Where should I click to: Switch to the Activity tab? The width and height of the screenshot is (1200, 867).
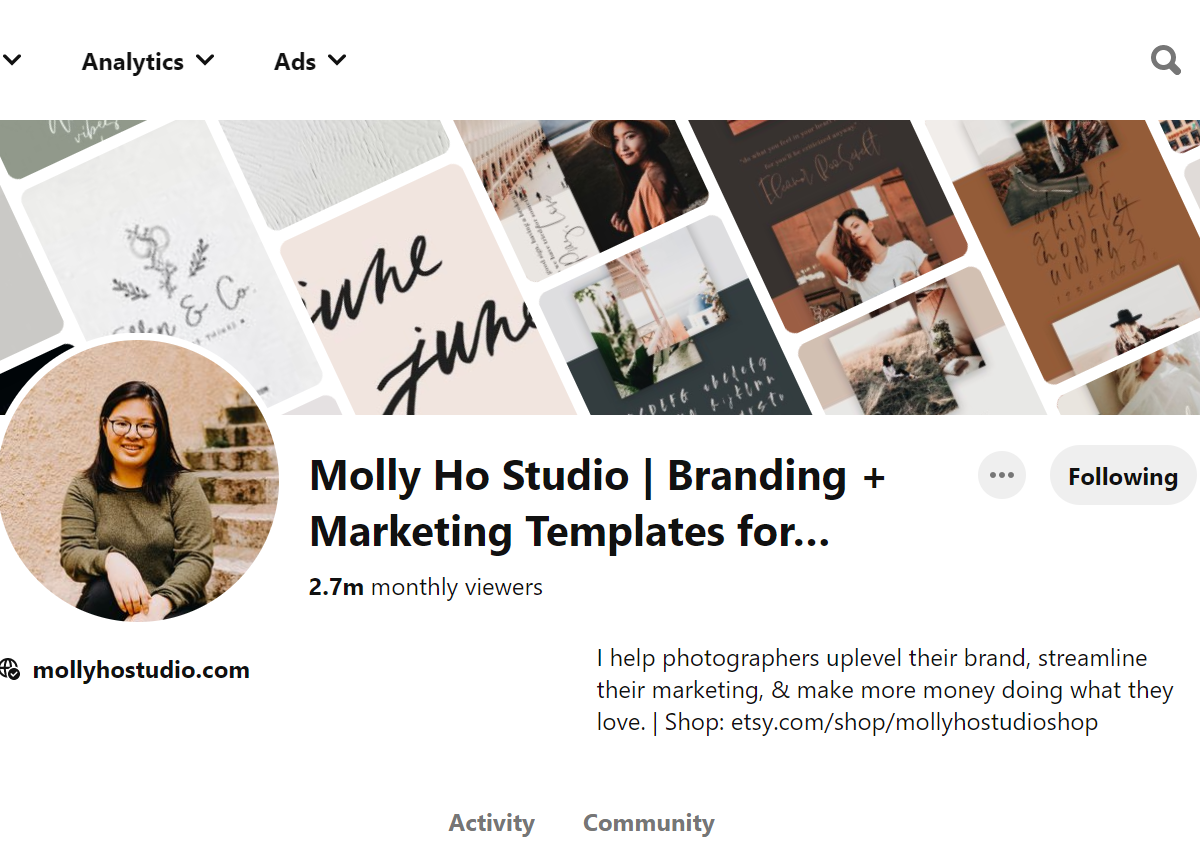click(491, 823)
